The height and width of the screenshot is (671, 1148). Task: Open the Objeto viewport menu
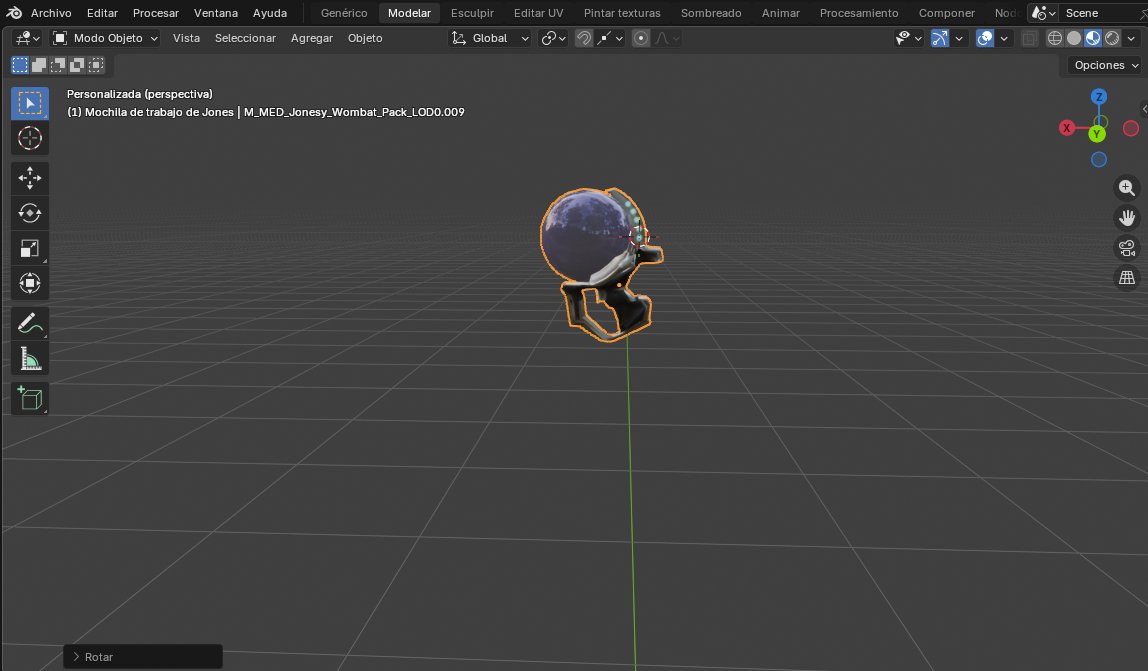point(365,38)
